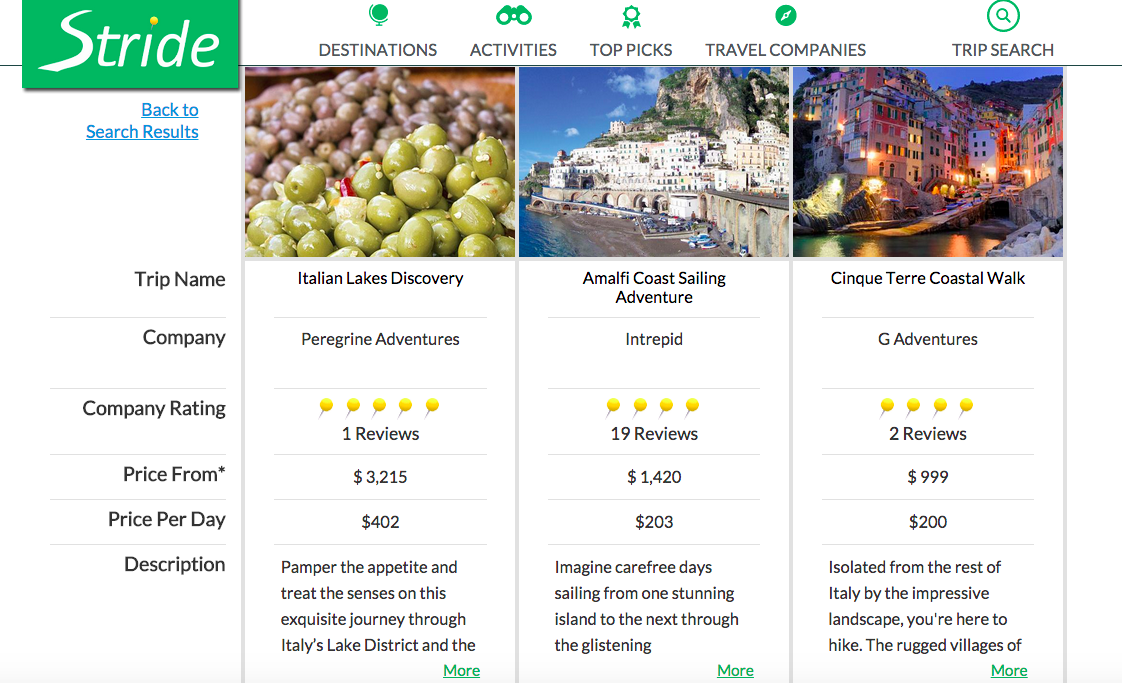Viewport: 1122px width, 683px height.
Task: Click Intrepid company rating pins
Action: (x=653, y=406)
